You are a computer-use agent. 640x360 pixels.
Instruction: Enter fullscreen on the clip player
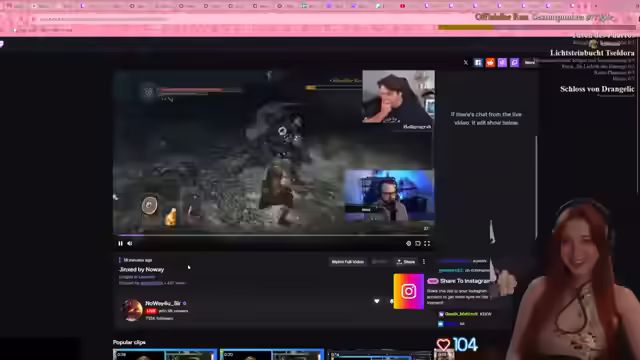point(427,243)
